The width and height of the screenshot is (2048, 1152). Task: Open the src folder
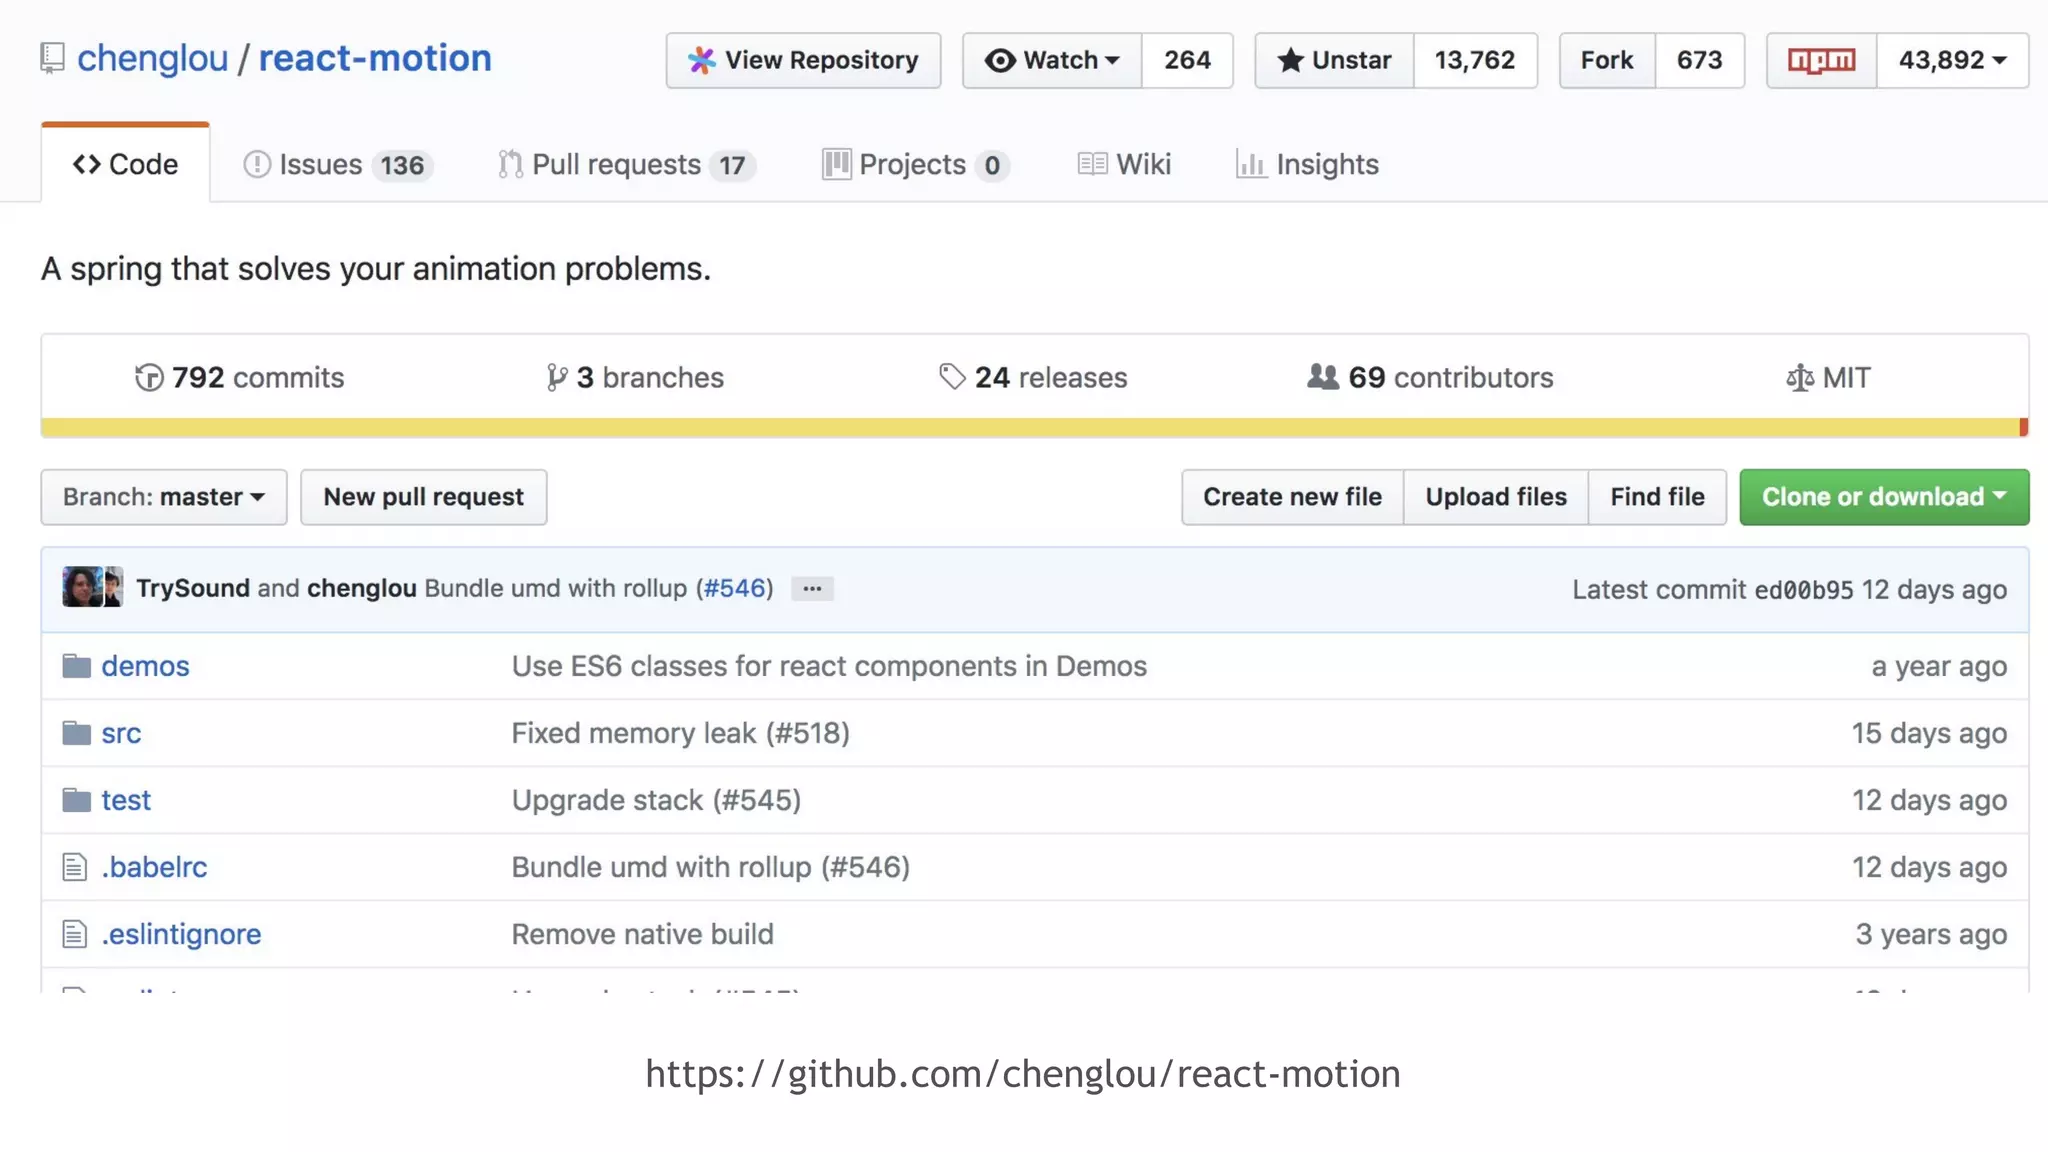click(121, 733)
